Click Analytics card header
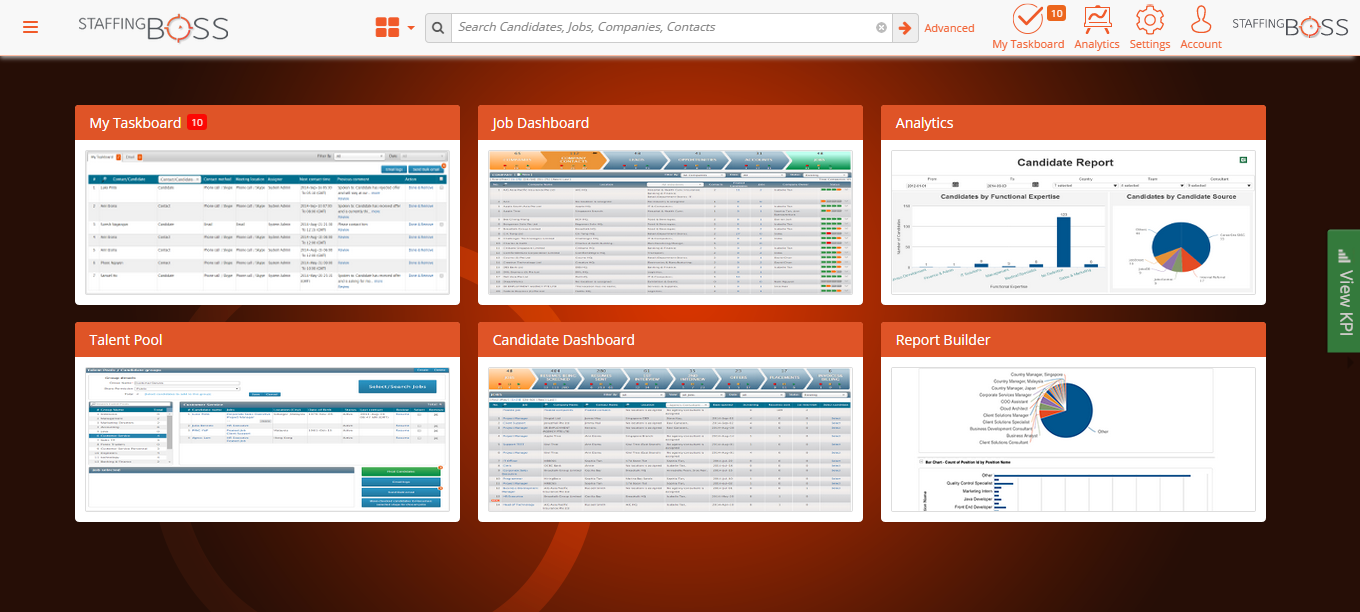This screenshot has height=612, width=1360. click(1073, 123)
